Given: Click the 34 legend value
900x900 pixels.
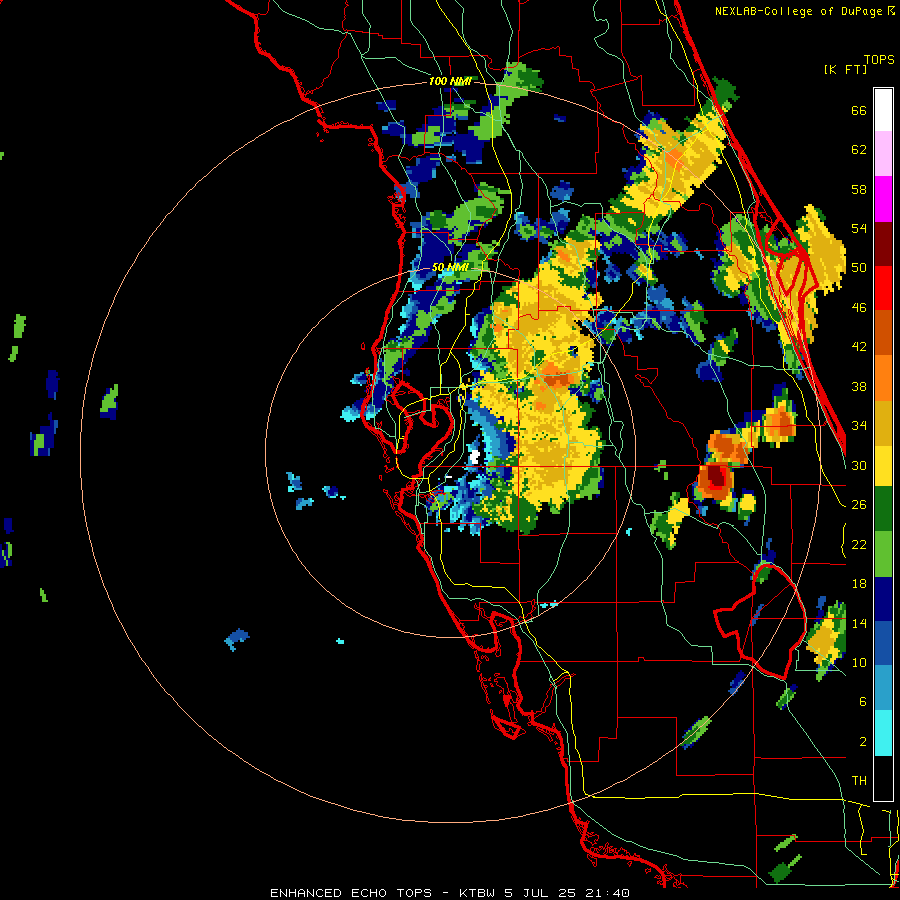Looking at the screenshot, I should tap(859, 426).
